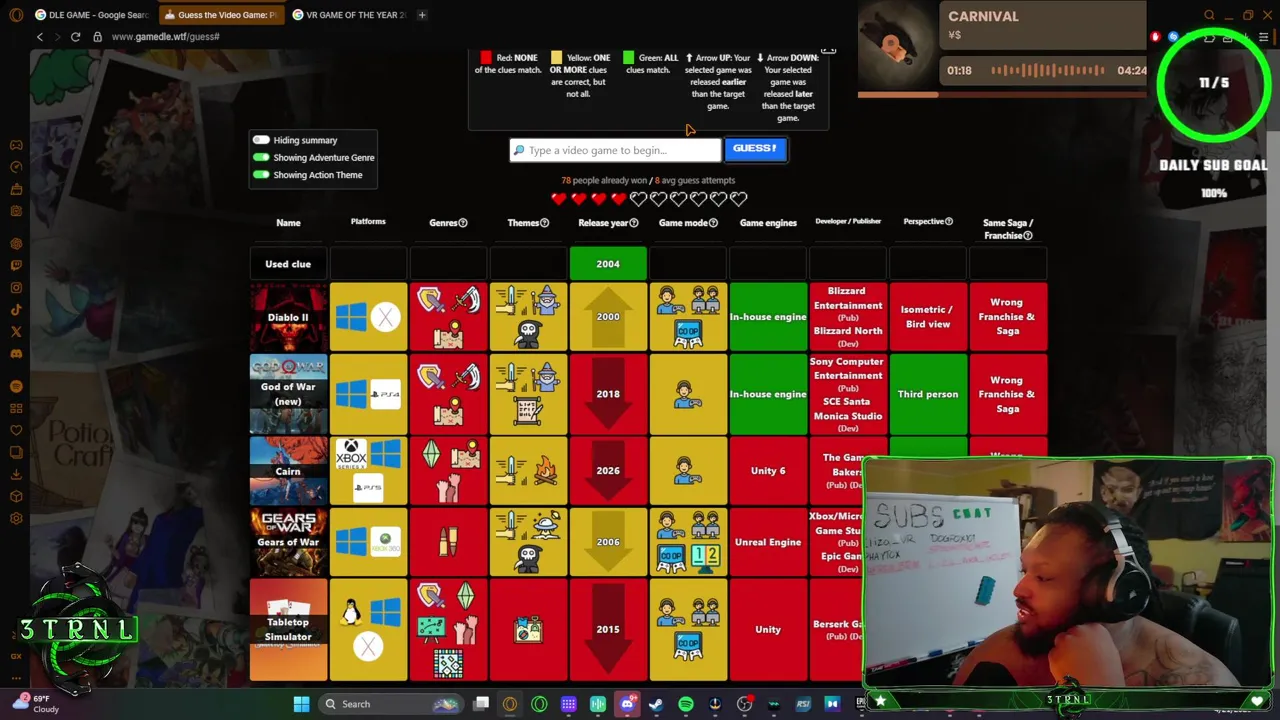Open Instagram panel in sidebar
The height and width of the screenshot is (720, 1280).
click(16, 287)
